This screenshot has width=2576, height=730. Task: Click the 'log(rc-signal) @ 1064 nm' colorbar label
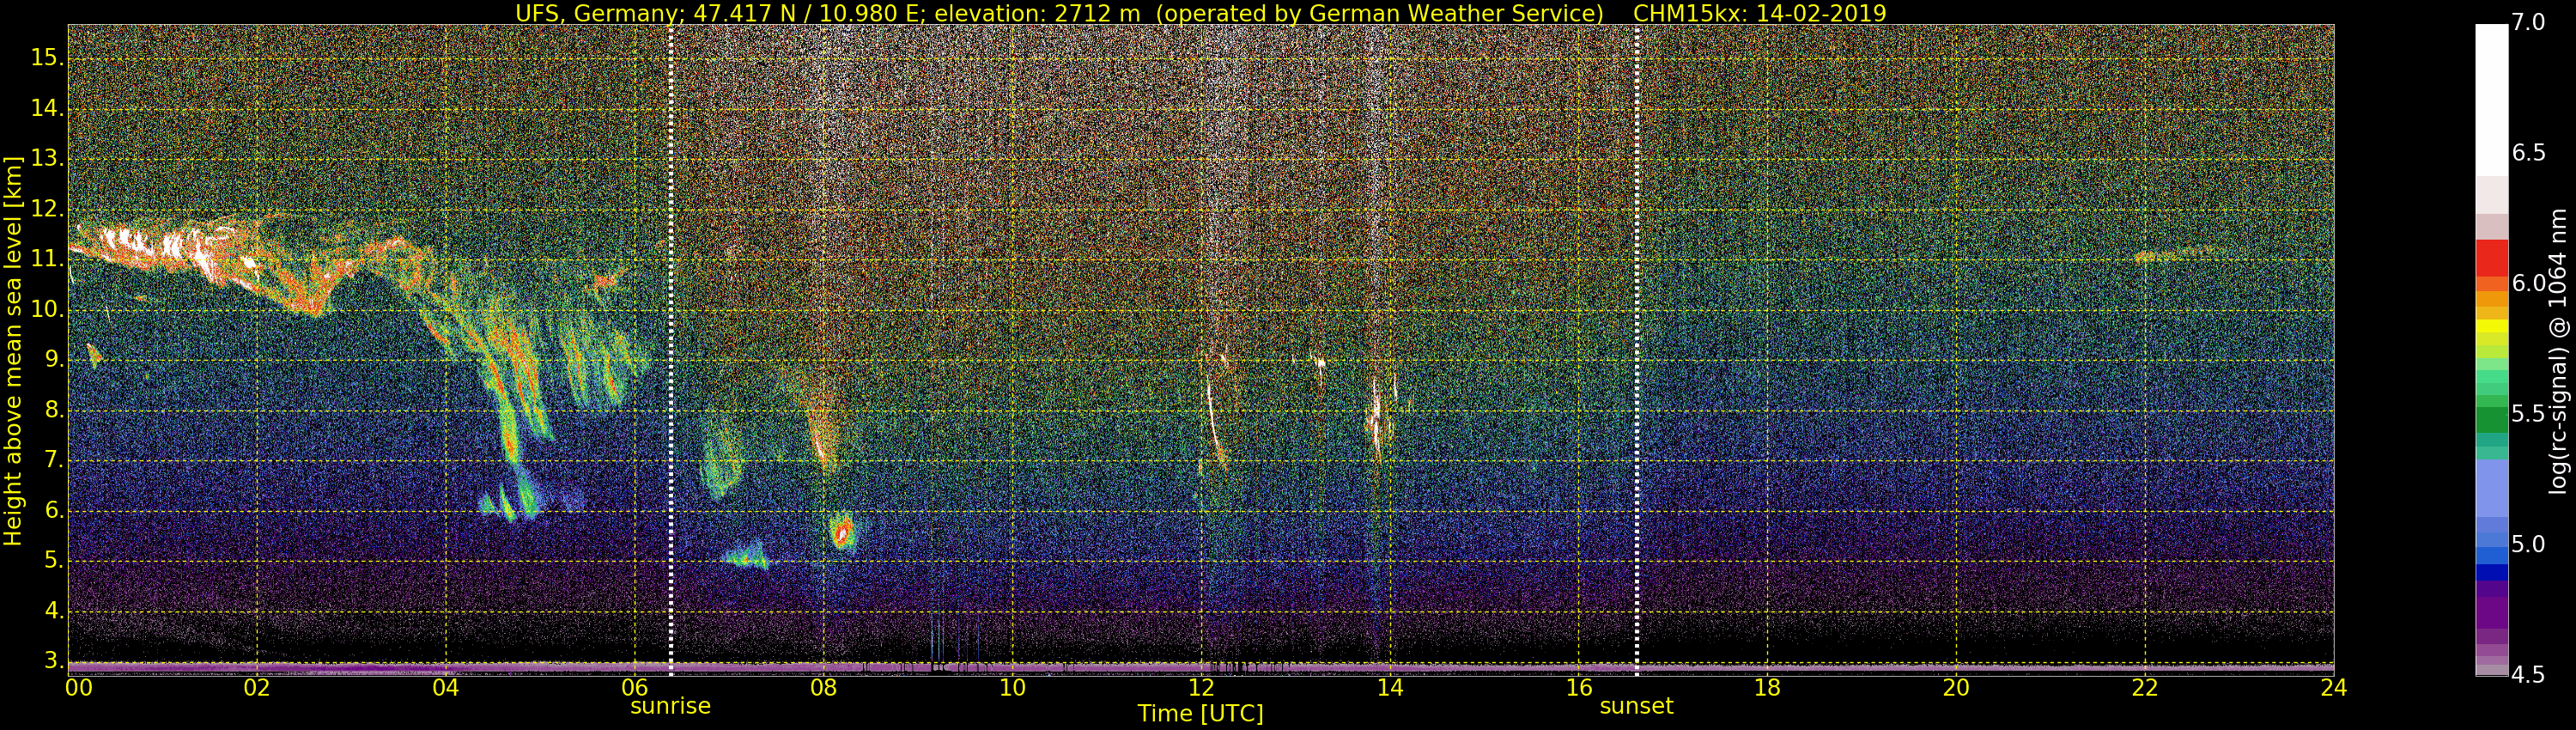(2559, 351)
